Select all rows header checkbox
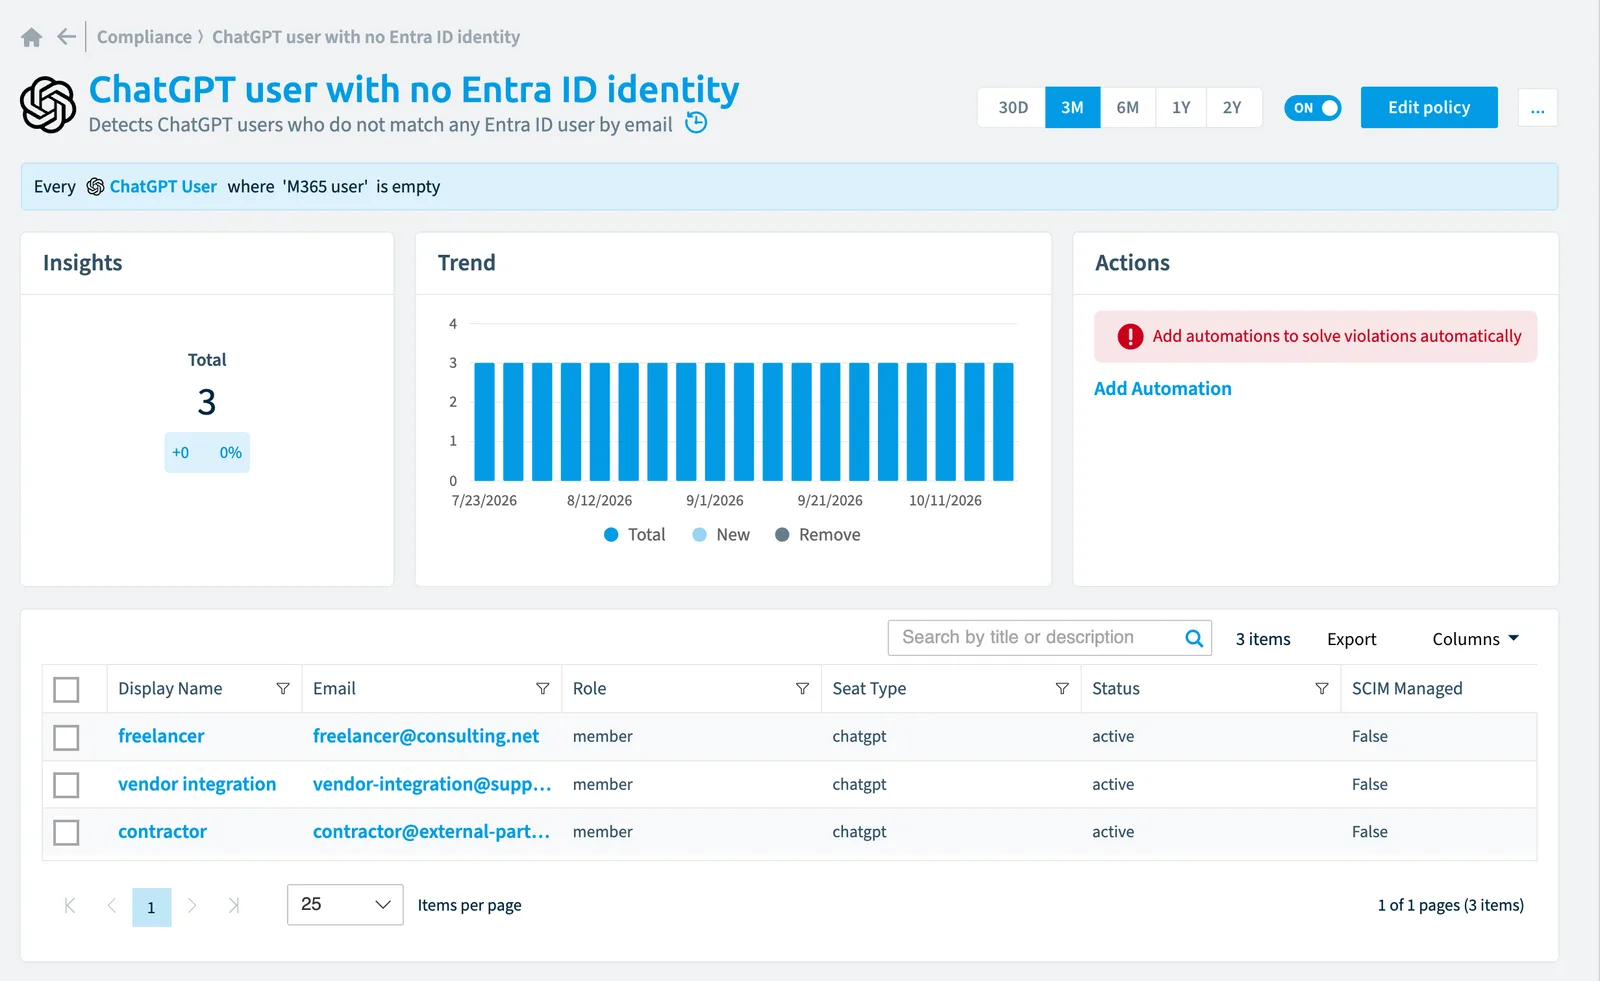The width and height of the screenshot is (1600, 981). pos(66,690)
